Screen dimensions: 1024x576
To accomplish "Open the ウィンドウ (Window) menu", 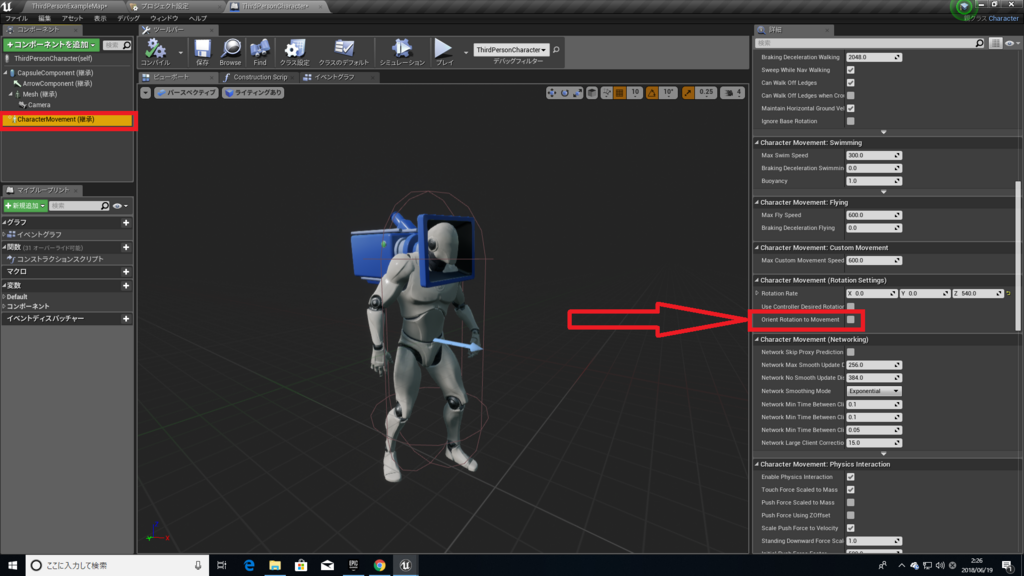I will click(x=164, y=18).
